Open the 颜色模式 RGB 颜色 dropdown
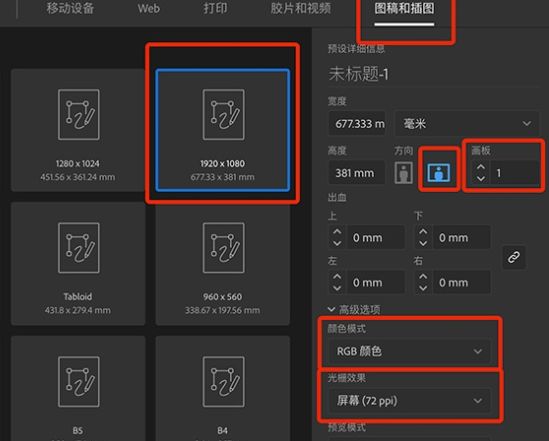The height and width of the screenshot is (441, 549). (x=409, y=351)
